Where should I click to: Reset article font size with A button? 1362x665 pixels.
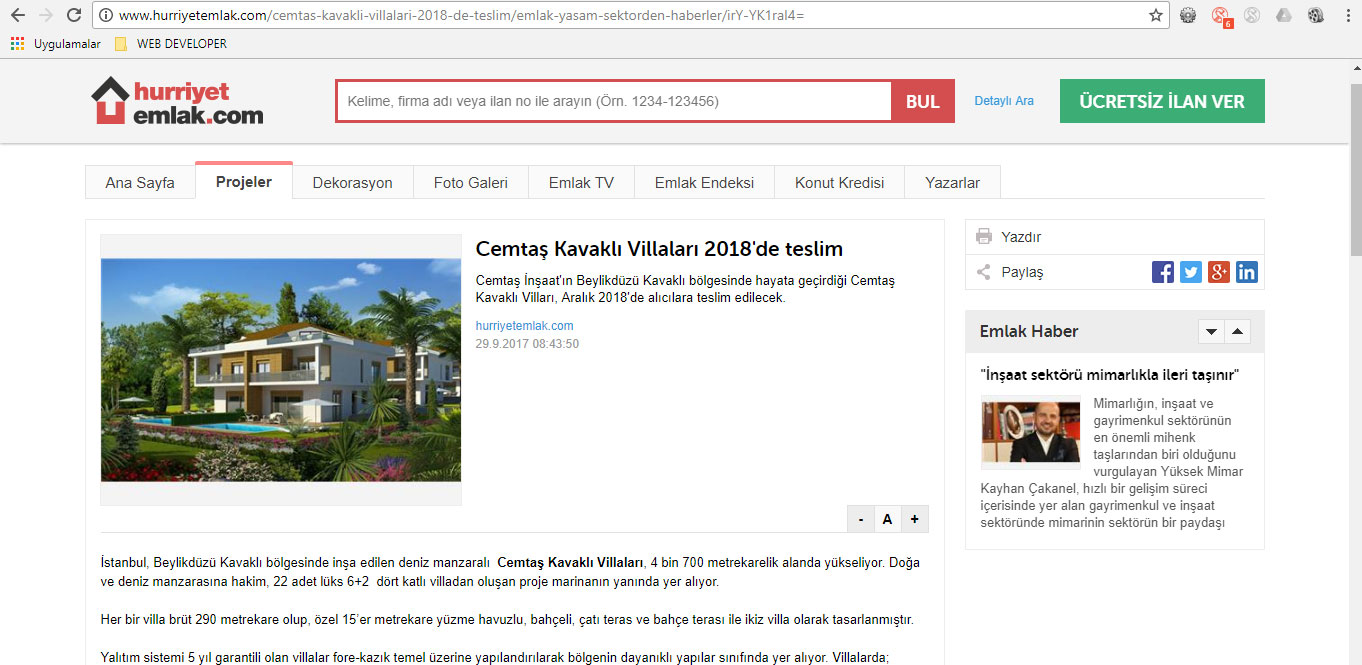[887, 519]
